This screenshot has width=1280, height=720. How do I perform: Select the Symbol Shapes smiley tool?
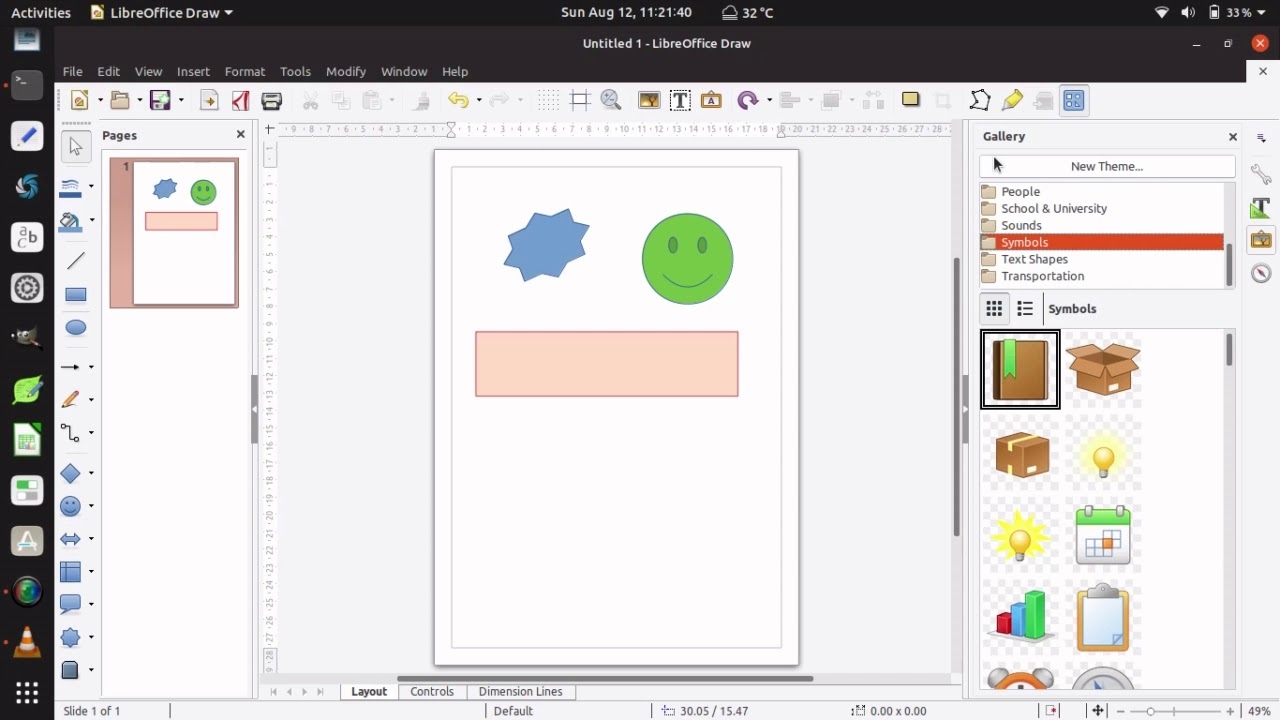point(71,506)
